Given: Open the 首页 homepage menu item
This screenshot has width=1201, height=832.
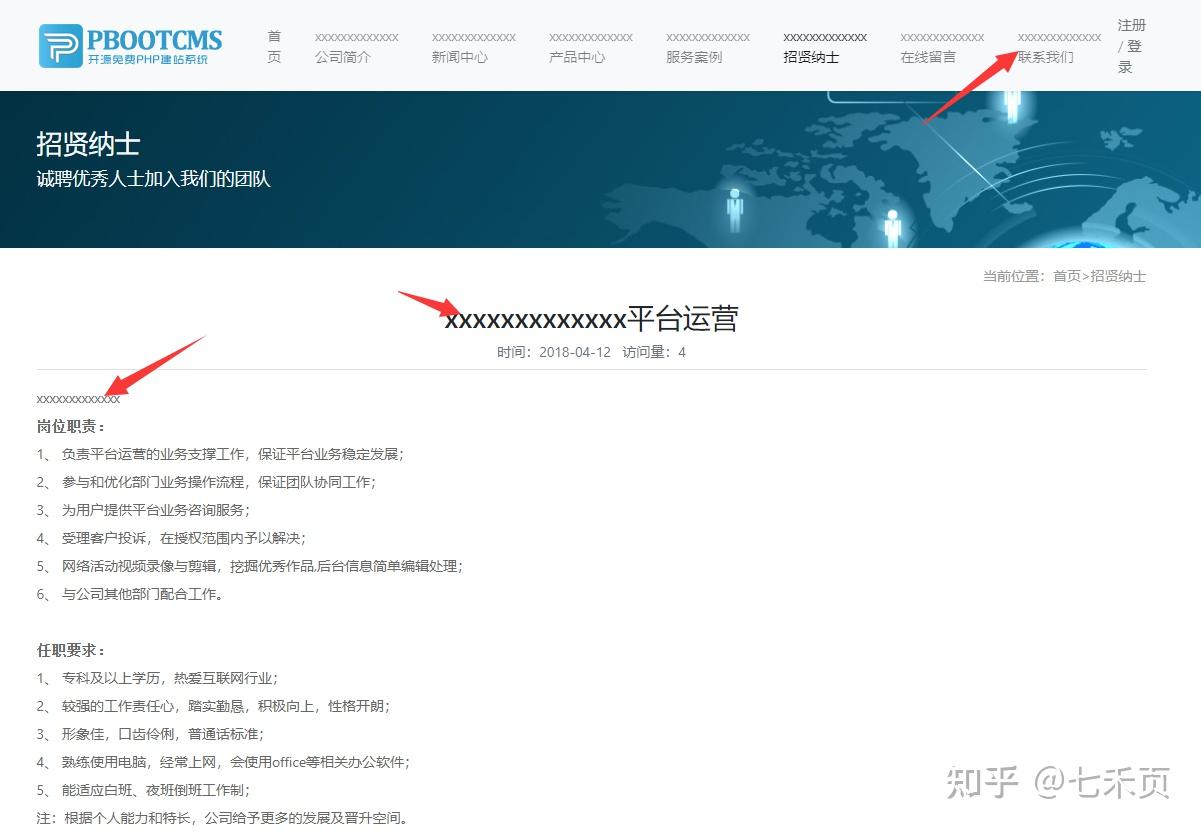Looking at the screenshot, I should 274,45.
